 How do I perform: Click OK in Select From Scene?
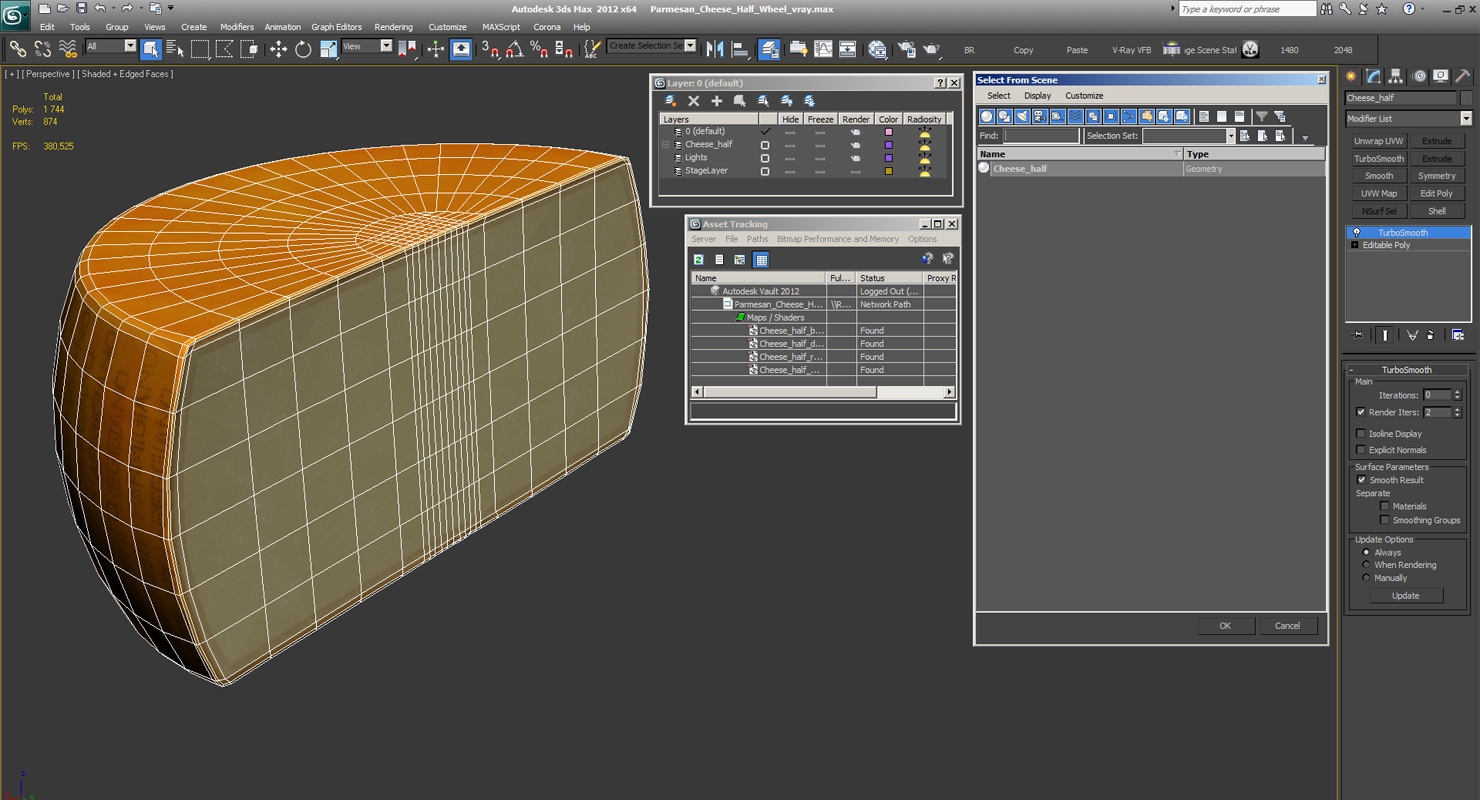1225,626
